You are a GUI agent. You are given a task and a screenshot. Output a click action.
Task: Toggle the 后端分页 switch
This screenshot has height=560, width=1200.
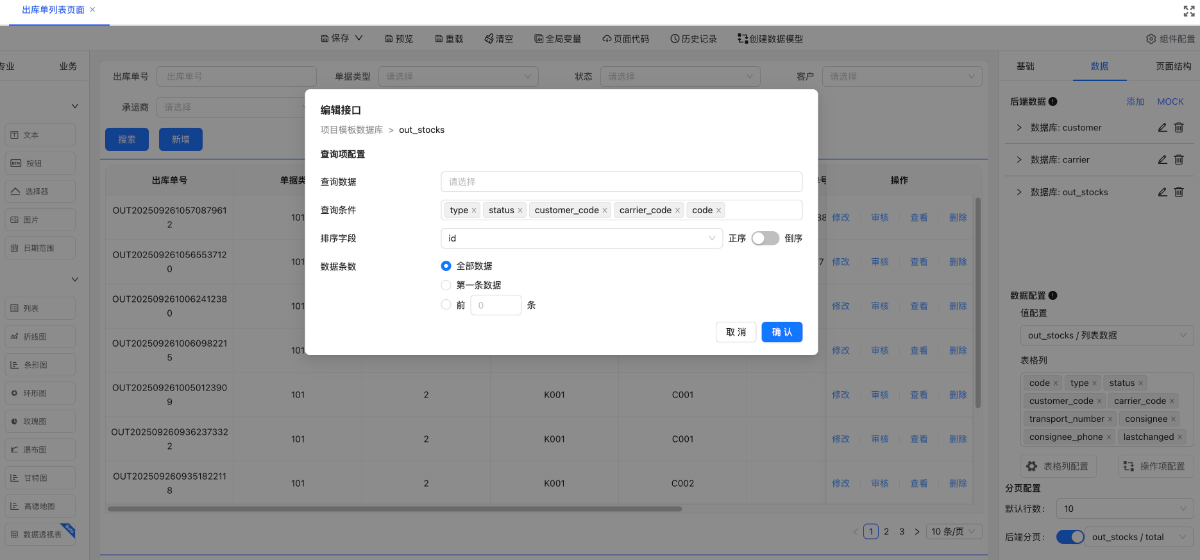click(x=1070, y=537)
